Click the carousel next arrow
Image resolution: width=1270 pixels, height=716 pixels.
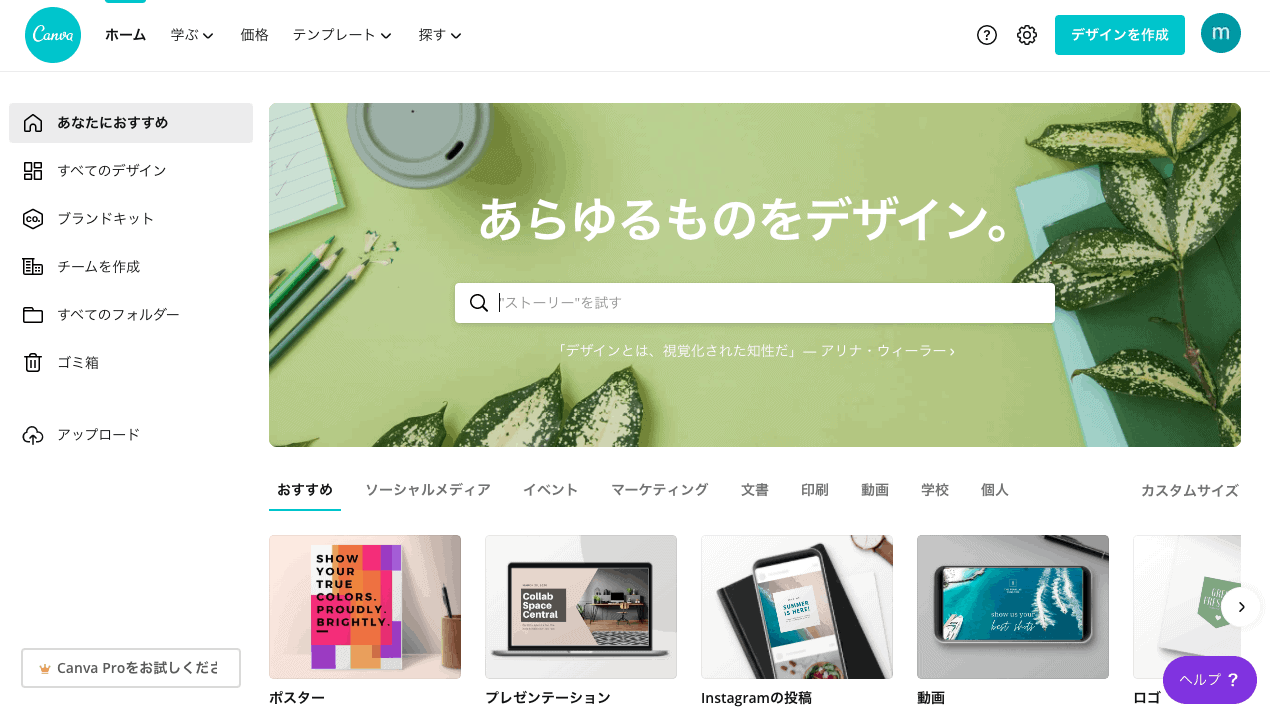1241,607
